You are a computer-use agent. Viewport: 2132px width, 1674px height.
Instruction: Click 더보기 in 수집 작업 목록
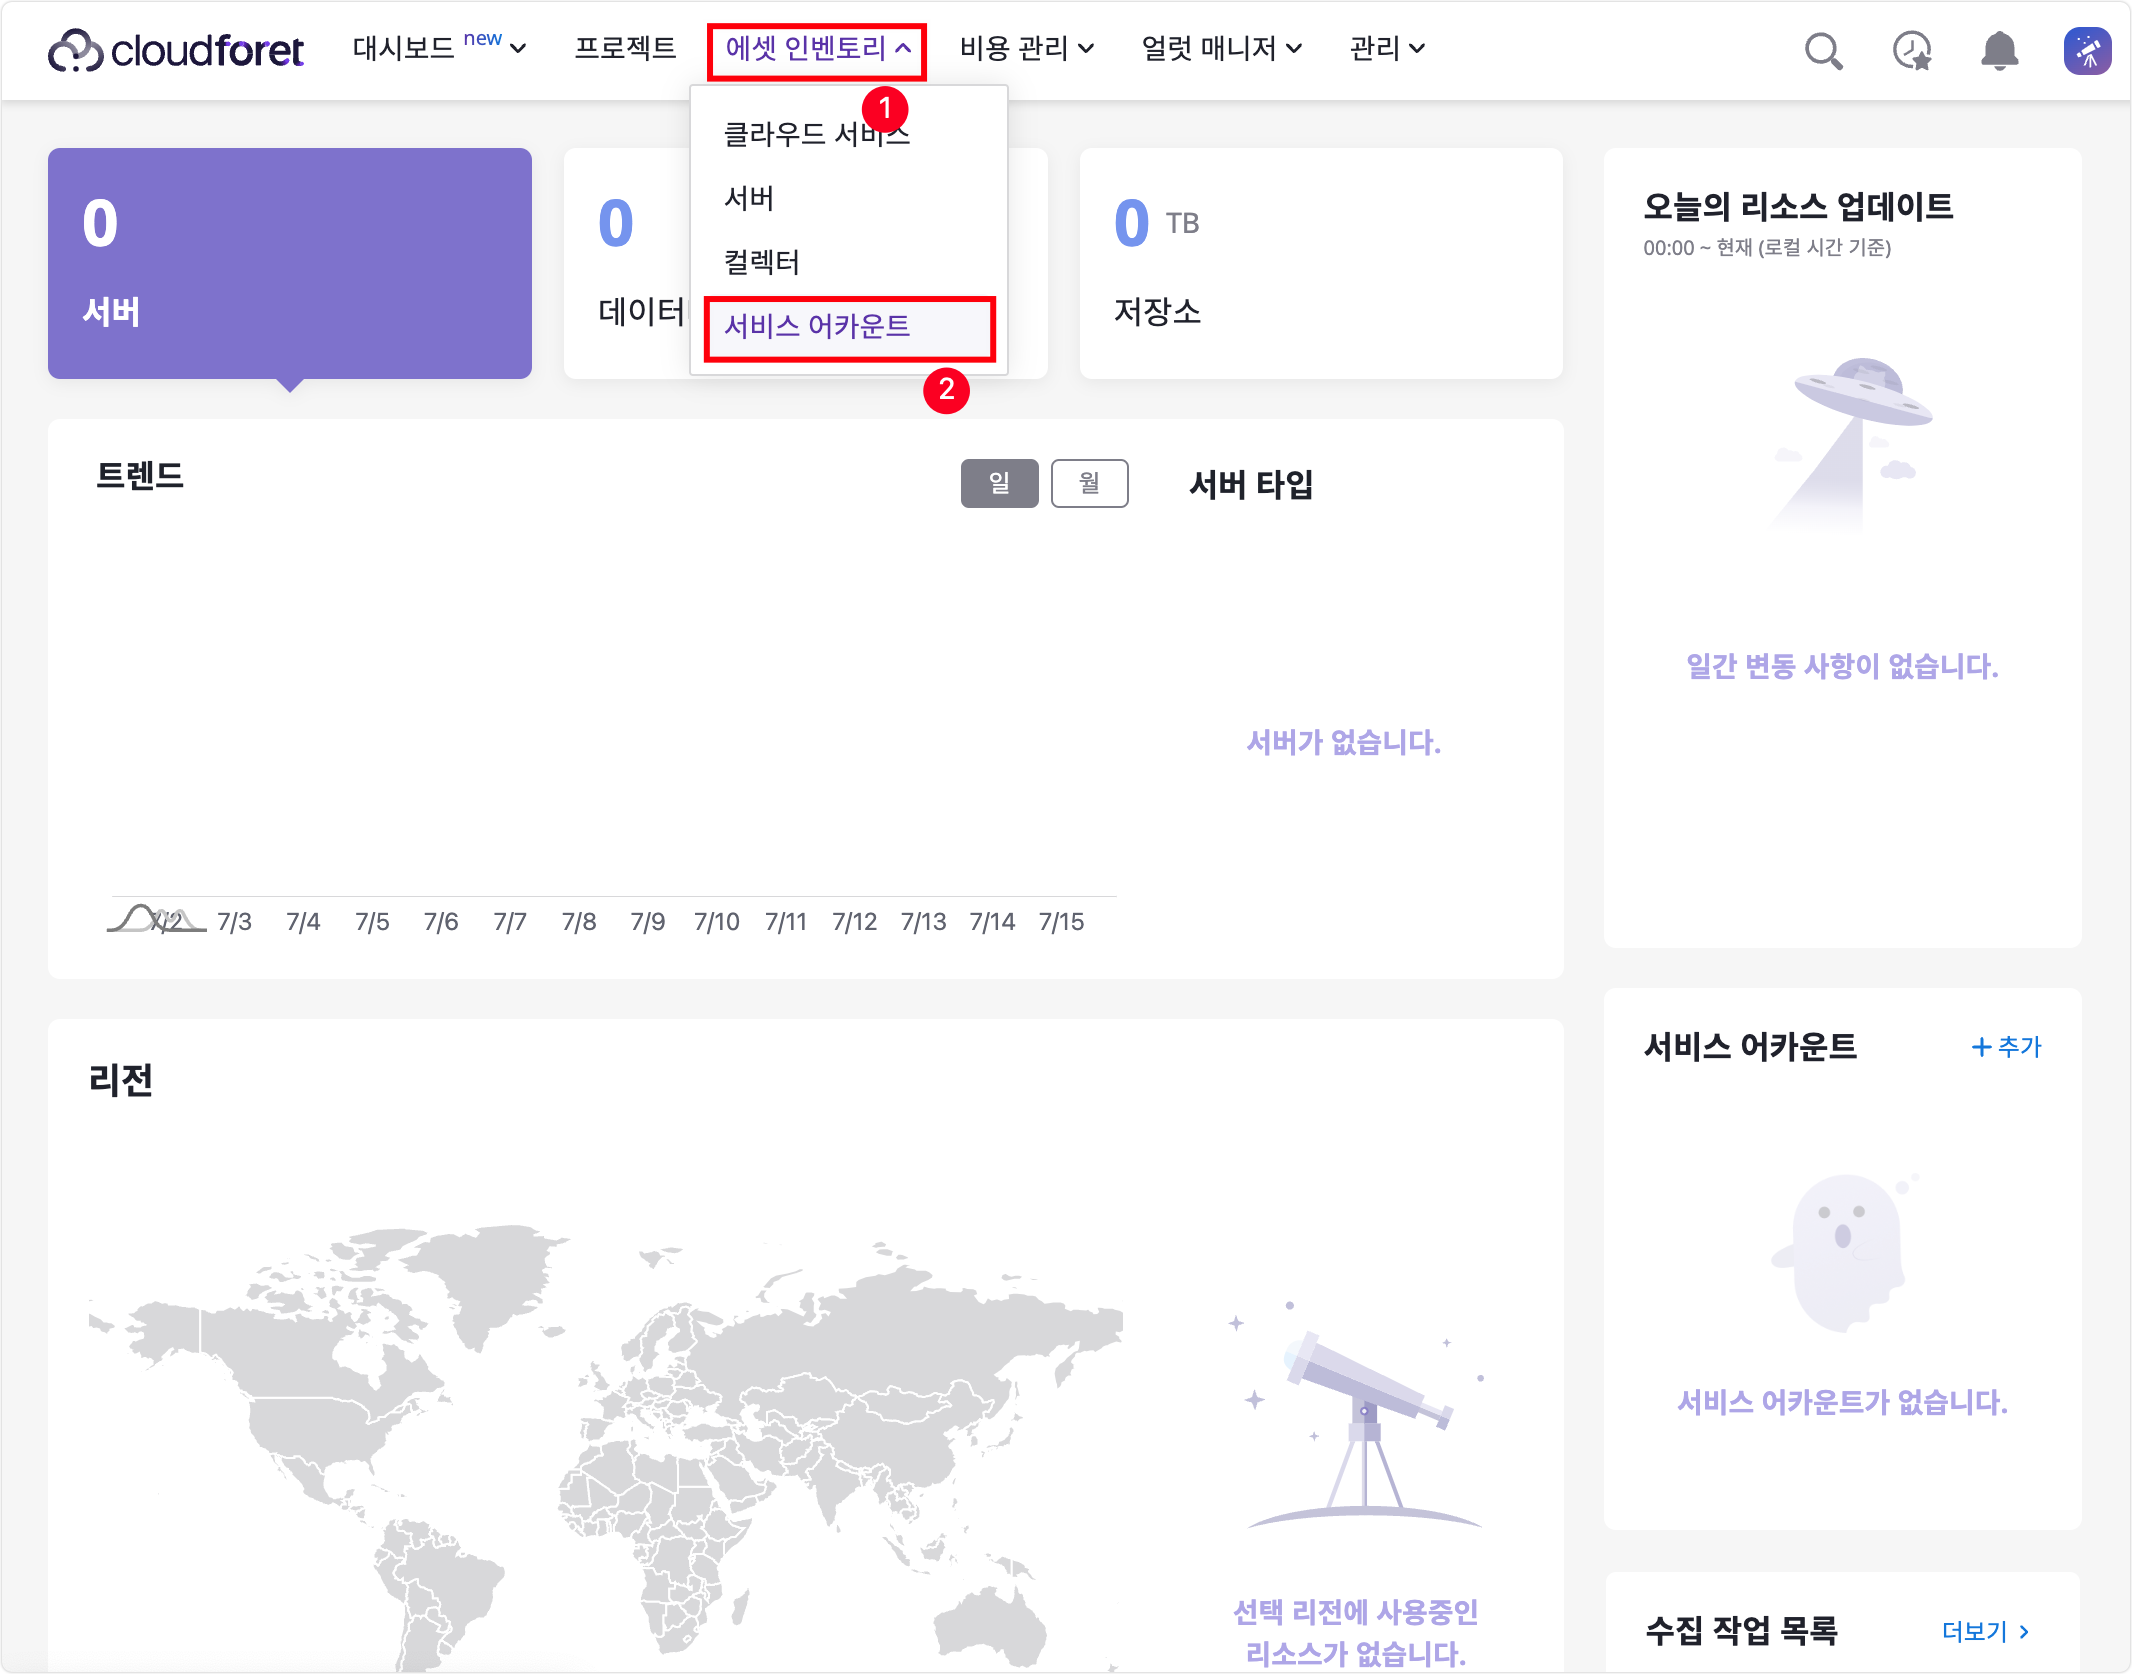pos(1985,1632)
